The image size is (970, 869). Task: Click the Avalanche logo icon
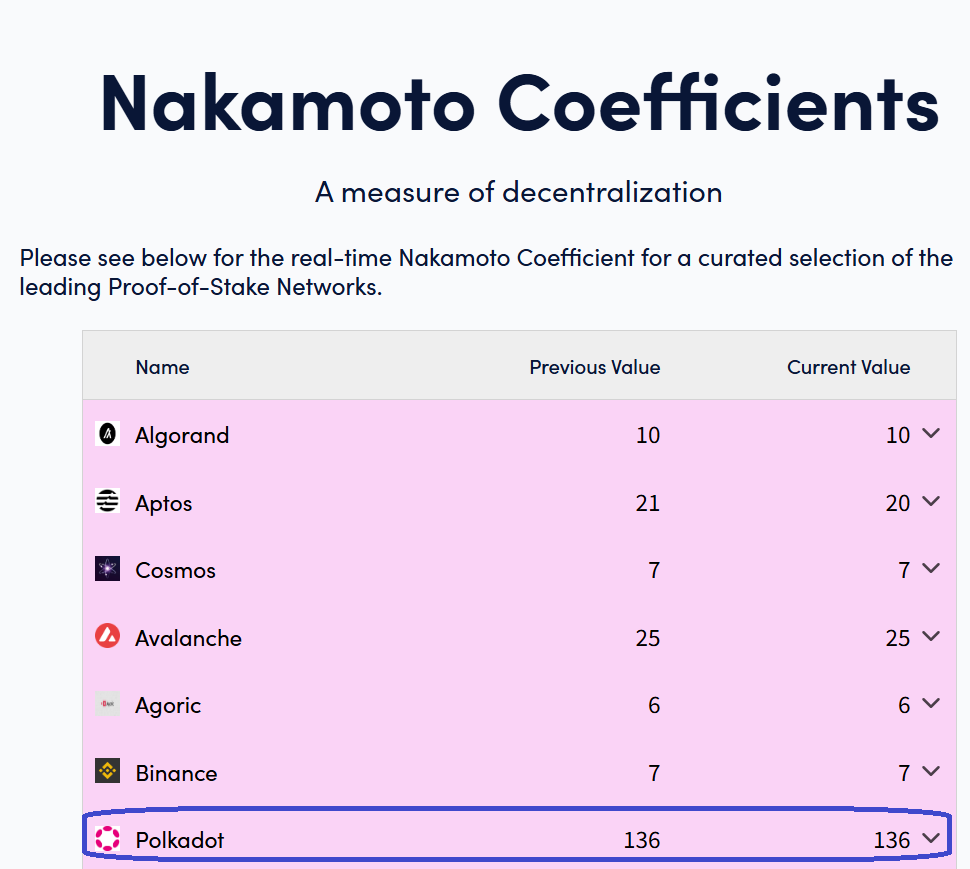coord(107,637)
